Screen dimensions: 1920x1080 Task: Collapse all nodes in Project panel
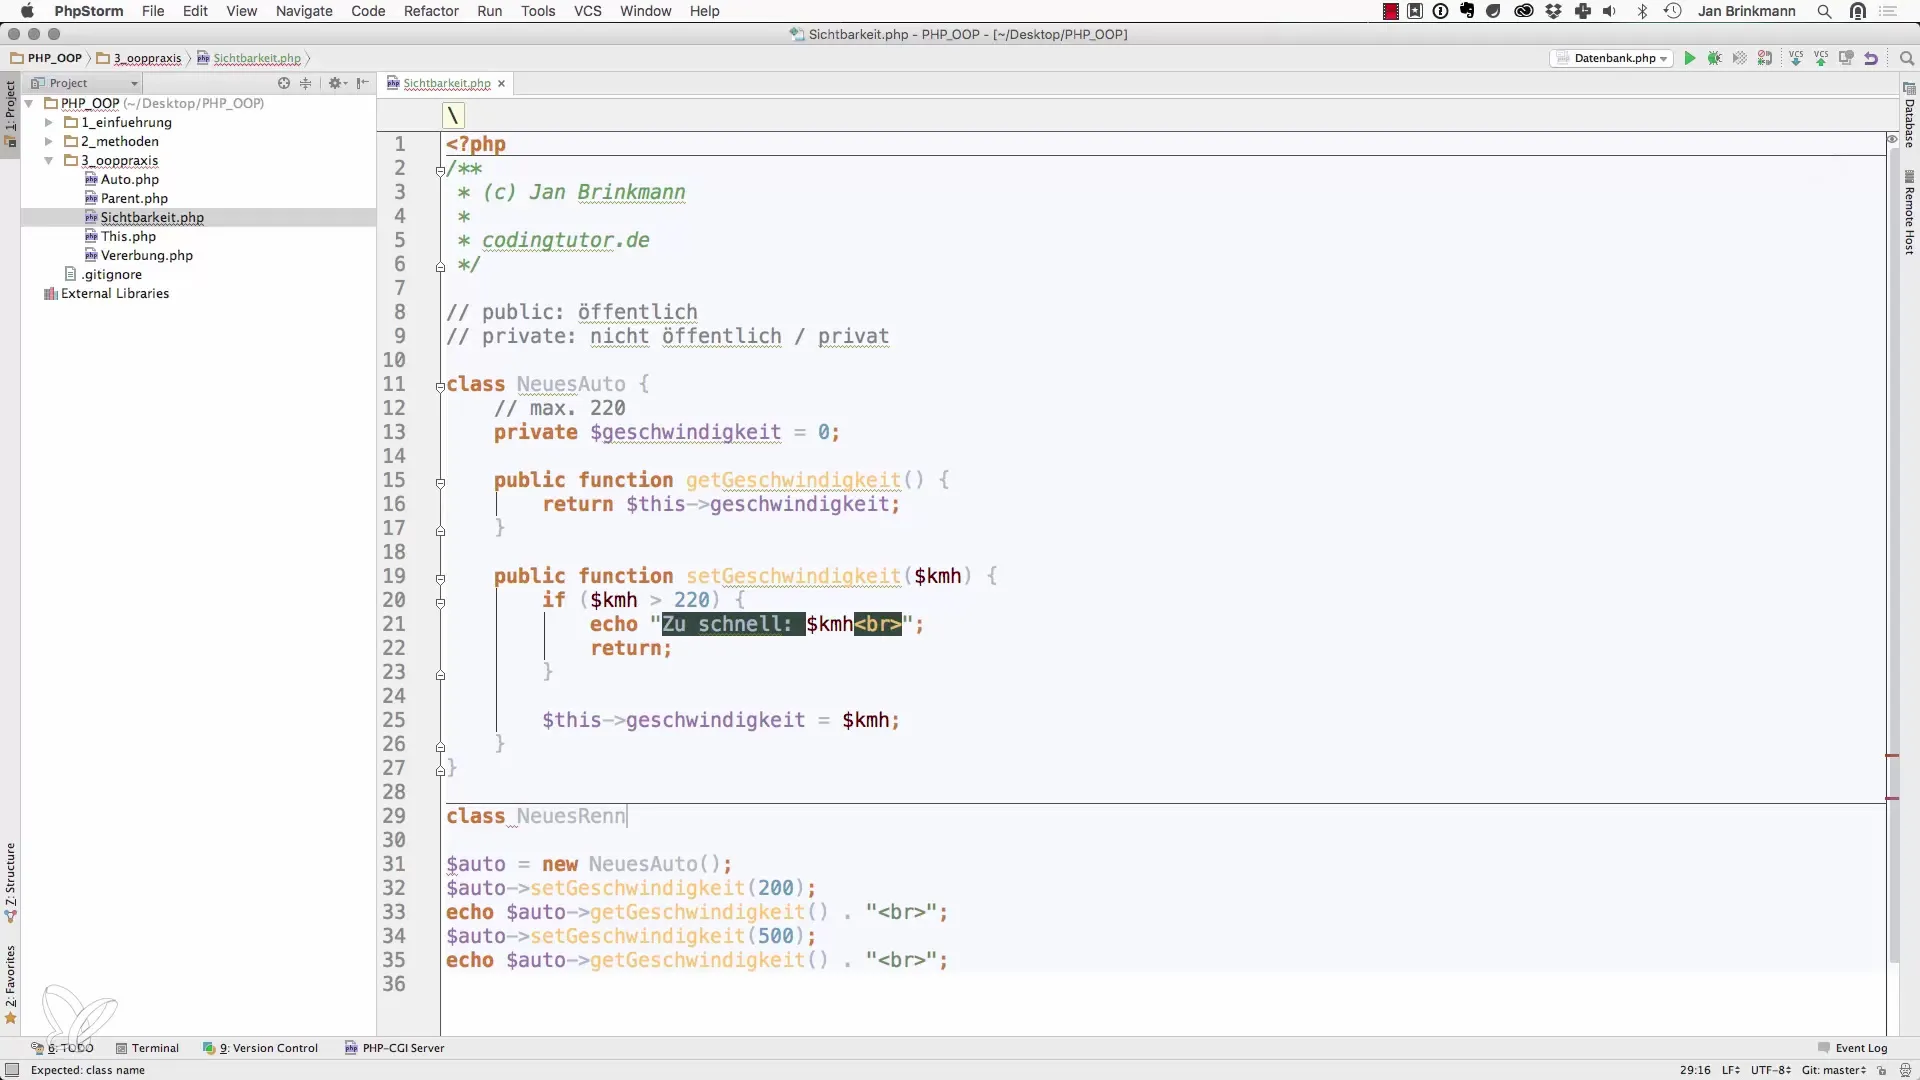[306, 83]
